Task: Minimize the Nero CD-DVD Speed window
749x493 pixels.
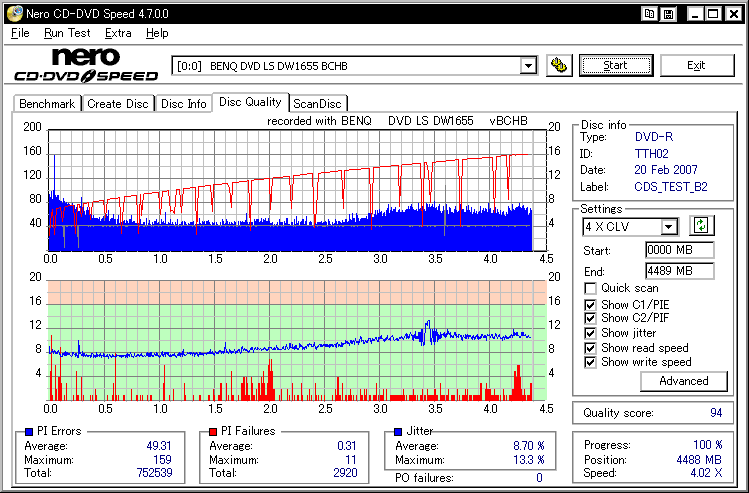Action: (x=695, y=14)
